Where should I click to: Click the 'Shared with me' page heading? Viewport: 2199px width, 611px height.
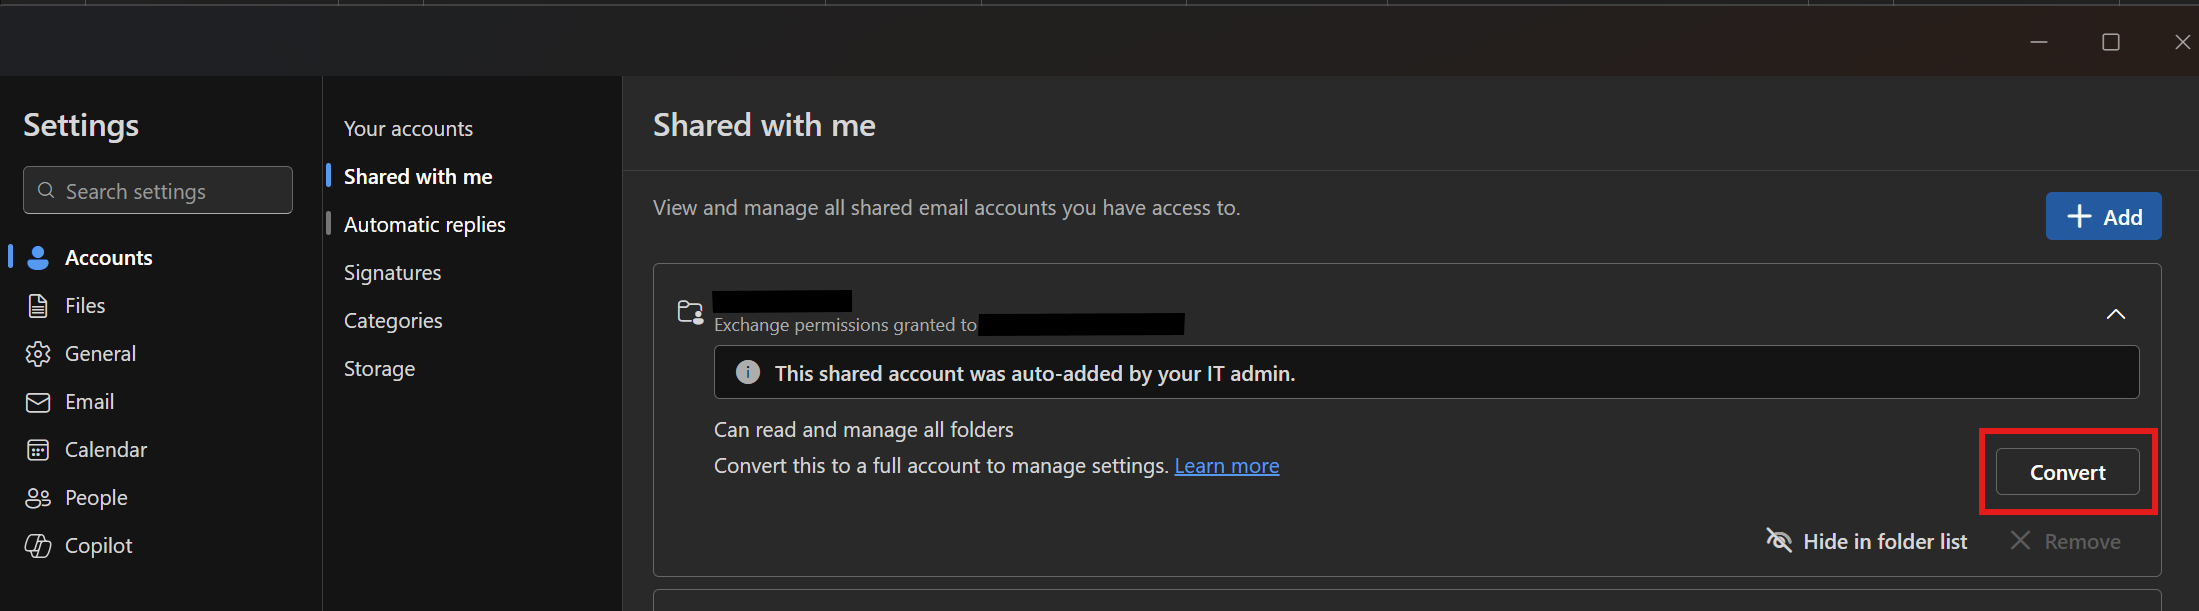(764, 125)
